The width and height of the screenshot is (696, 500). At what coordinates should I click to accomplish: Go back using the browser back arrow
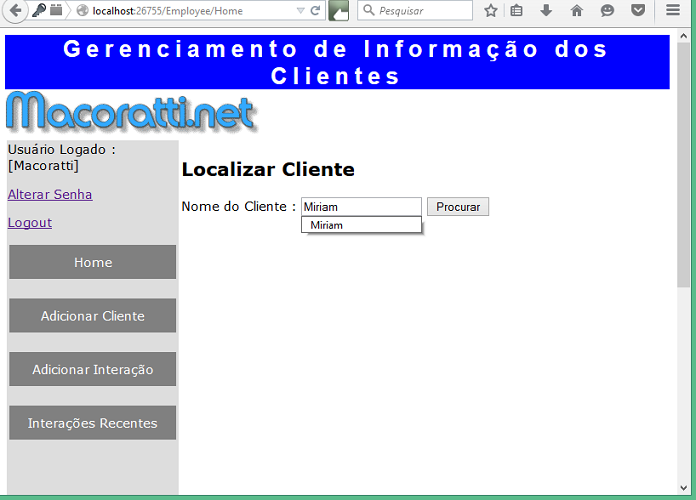click(x=15, y=10)
